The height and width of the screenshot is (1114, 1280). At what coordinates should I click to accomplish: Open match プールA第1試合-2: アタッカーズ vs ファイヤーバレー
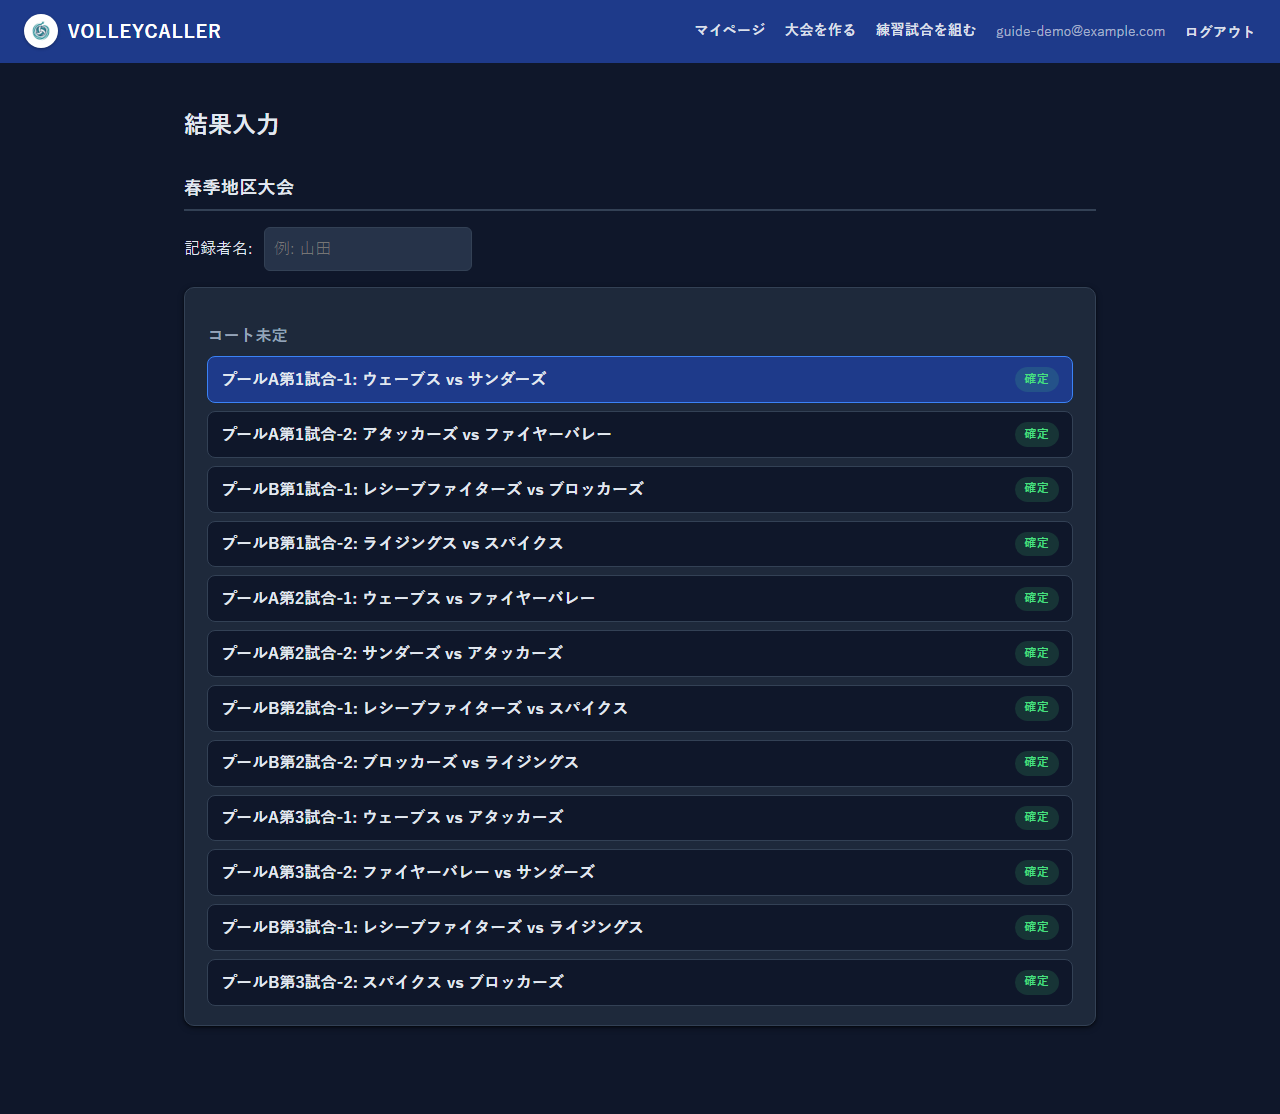[640, 435]
